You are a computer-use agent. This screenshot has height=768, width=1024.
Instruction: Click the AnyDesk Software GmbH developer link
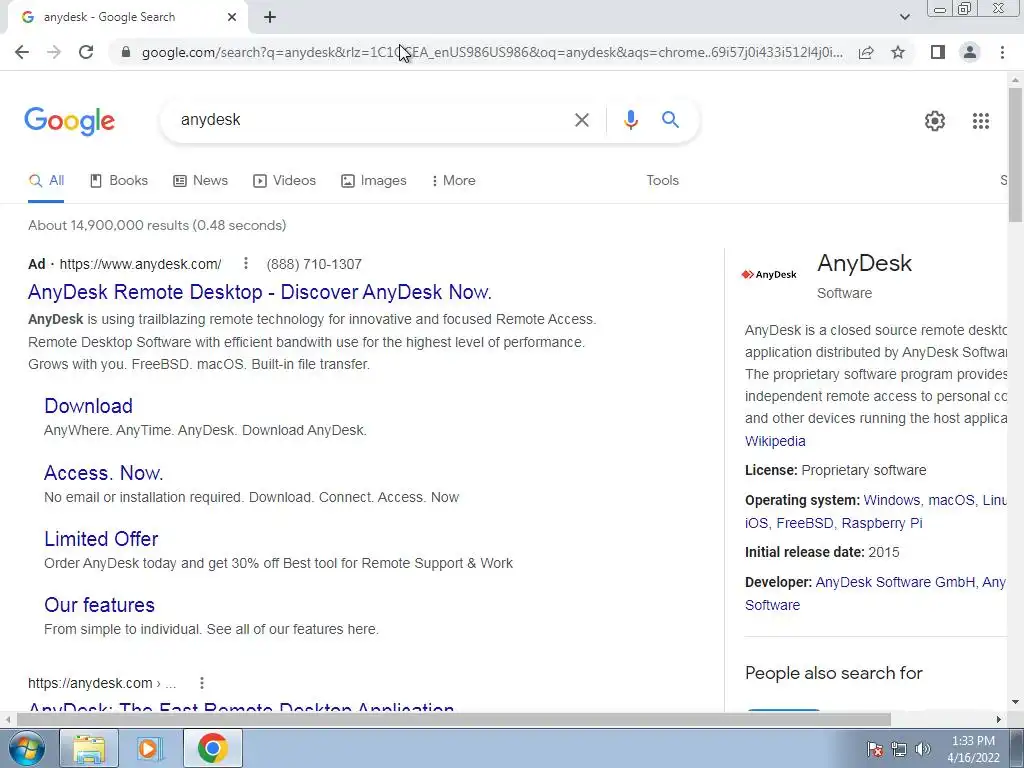tap(895, 583)
